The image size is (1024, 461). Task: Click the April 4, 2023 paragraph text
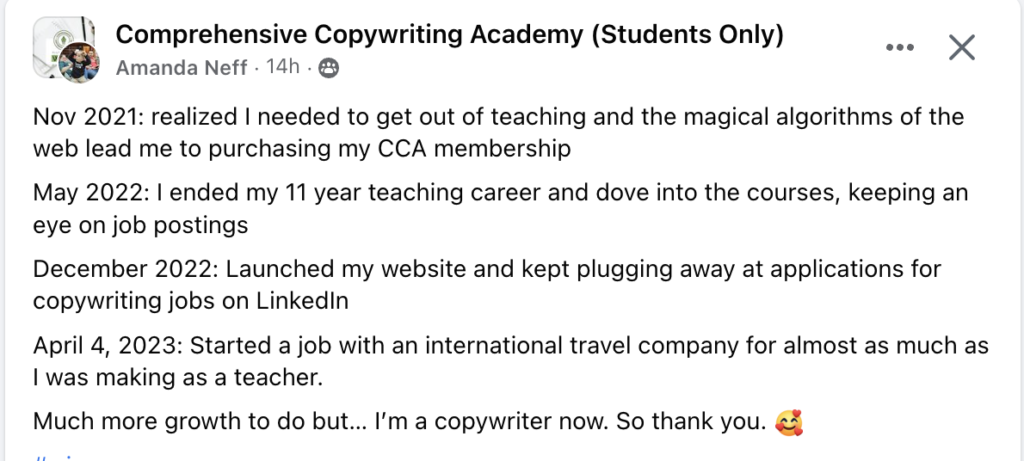511,361
